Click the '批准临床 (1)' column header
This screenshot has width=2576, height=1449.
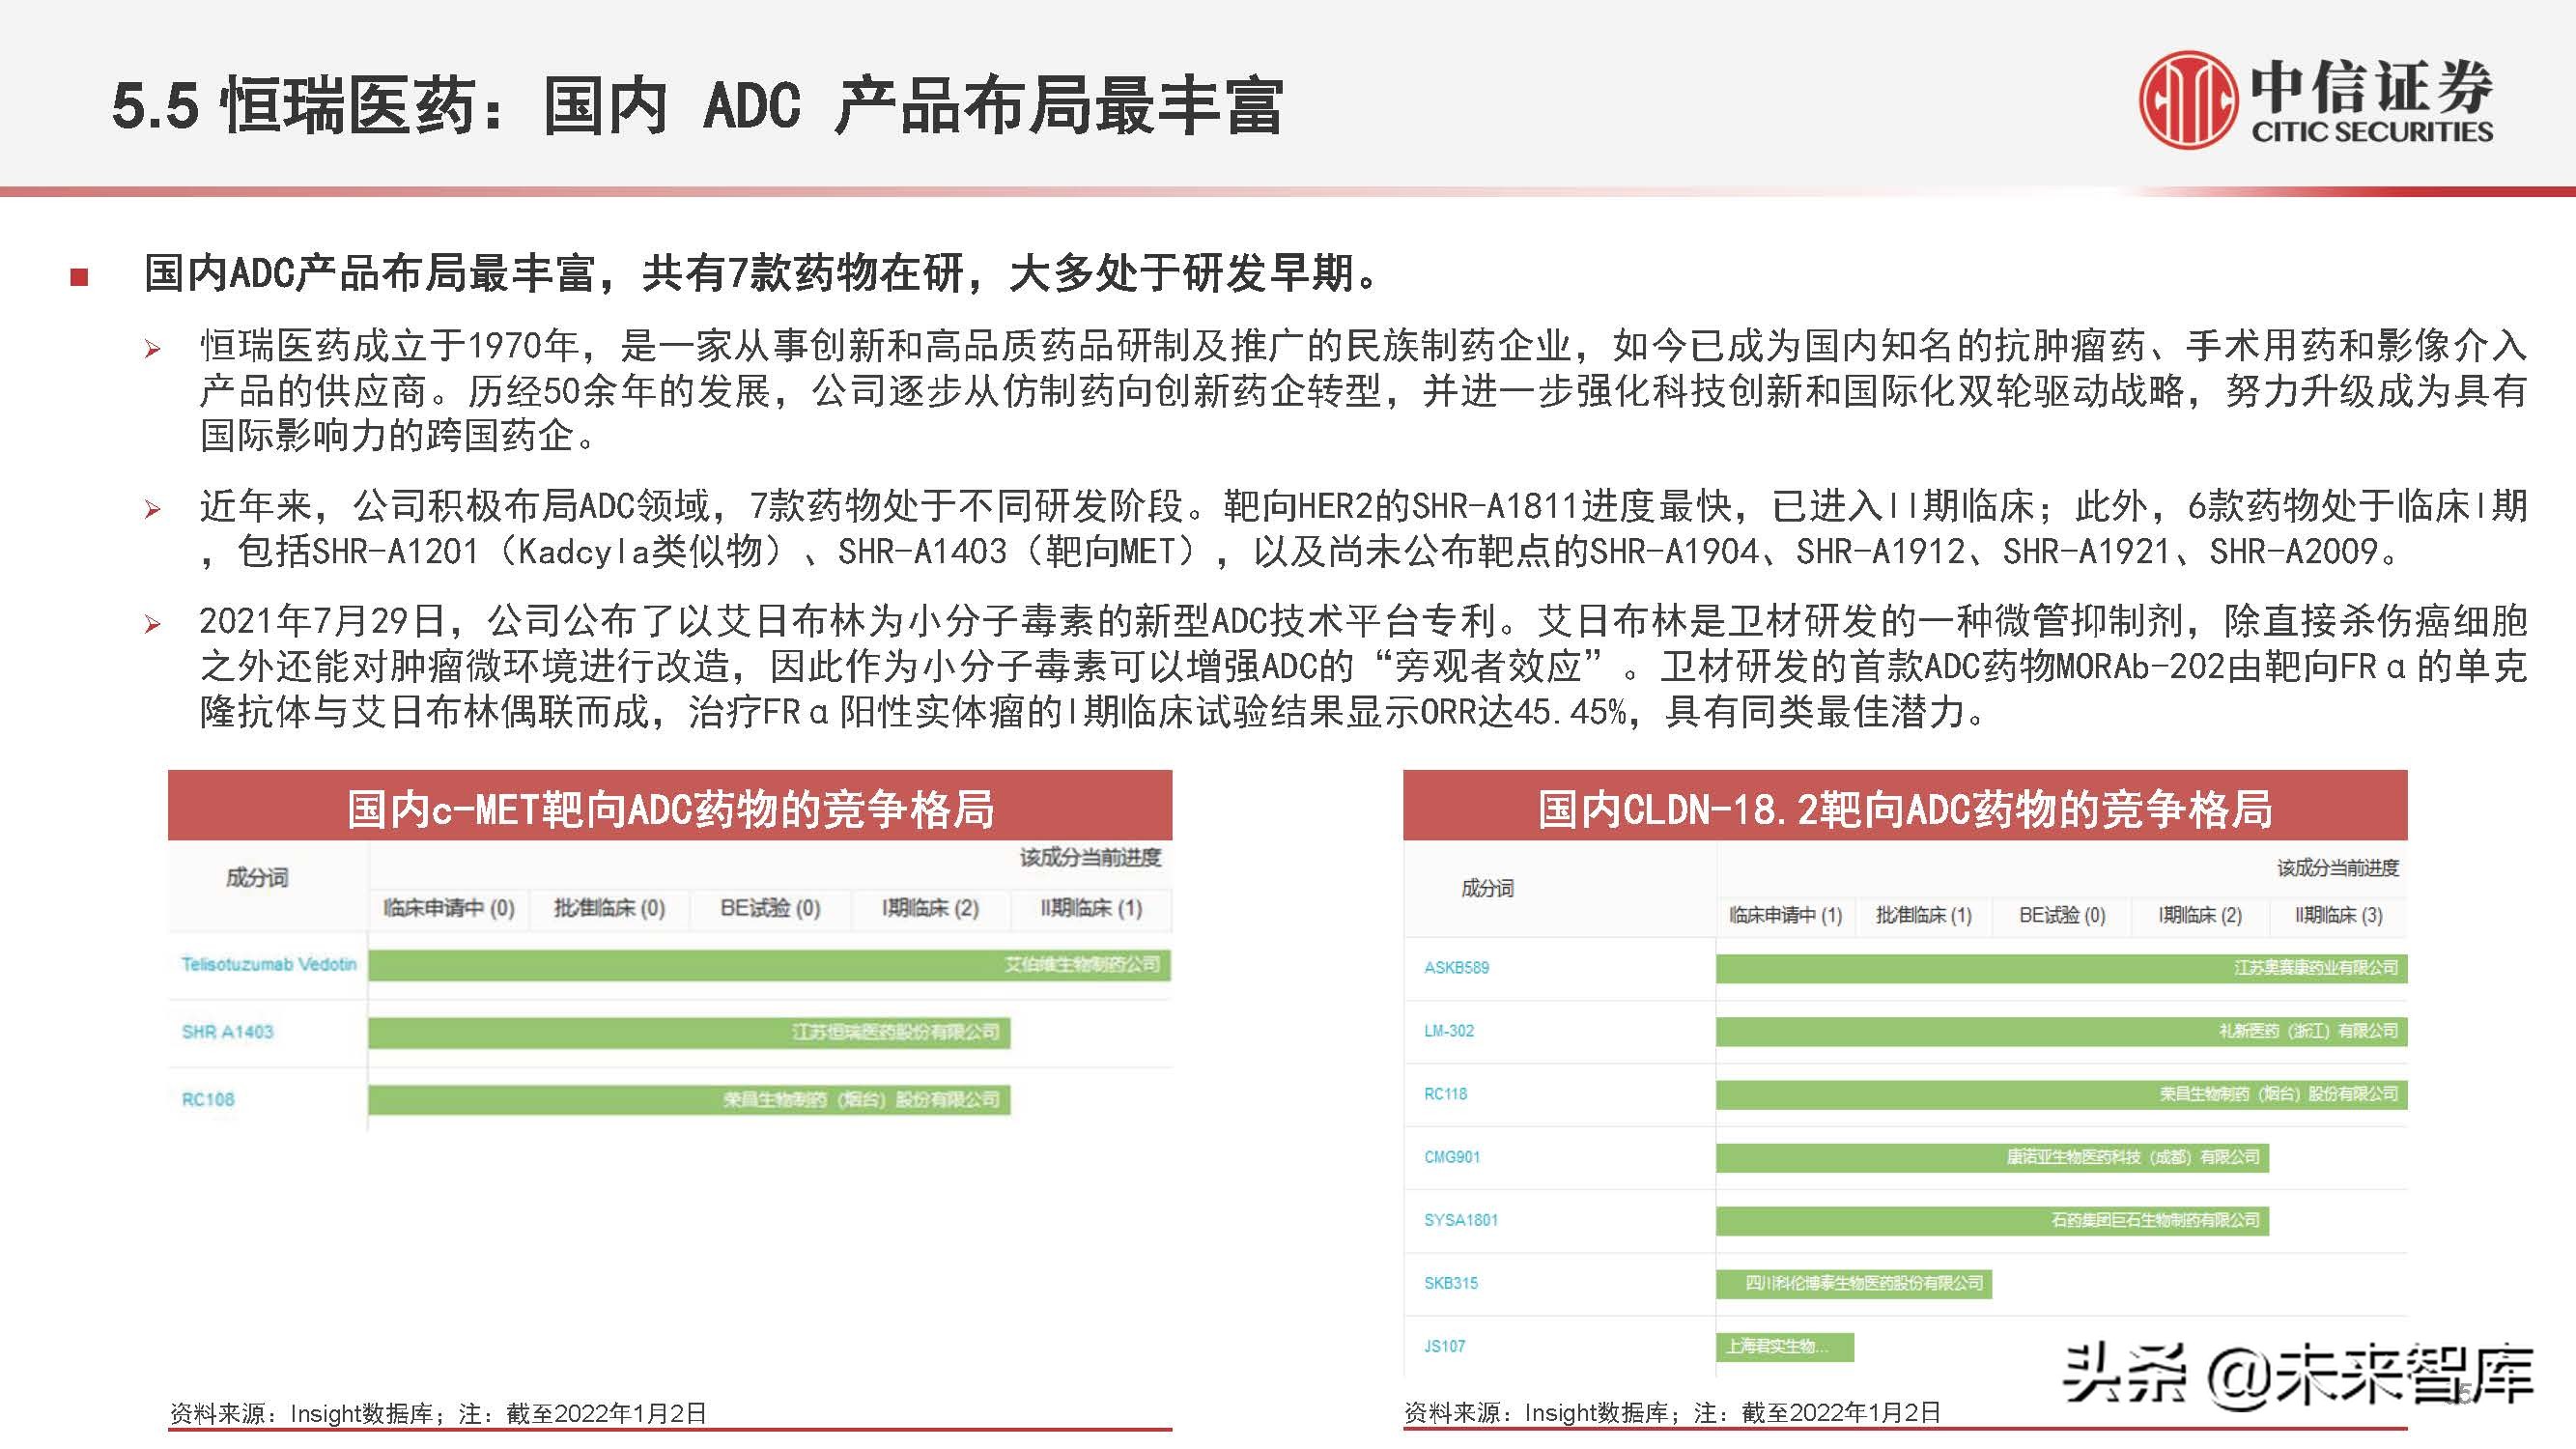click(x=1924, y=915)
